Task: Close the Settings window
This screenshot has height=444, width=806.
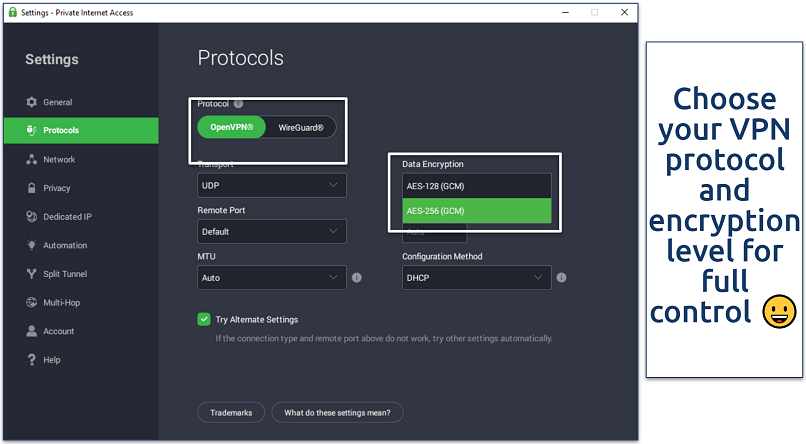Action: [625, 12]
